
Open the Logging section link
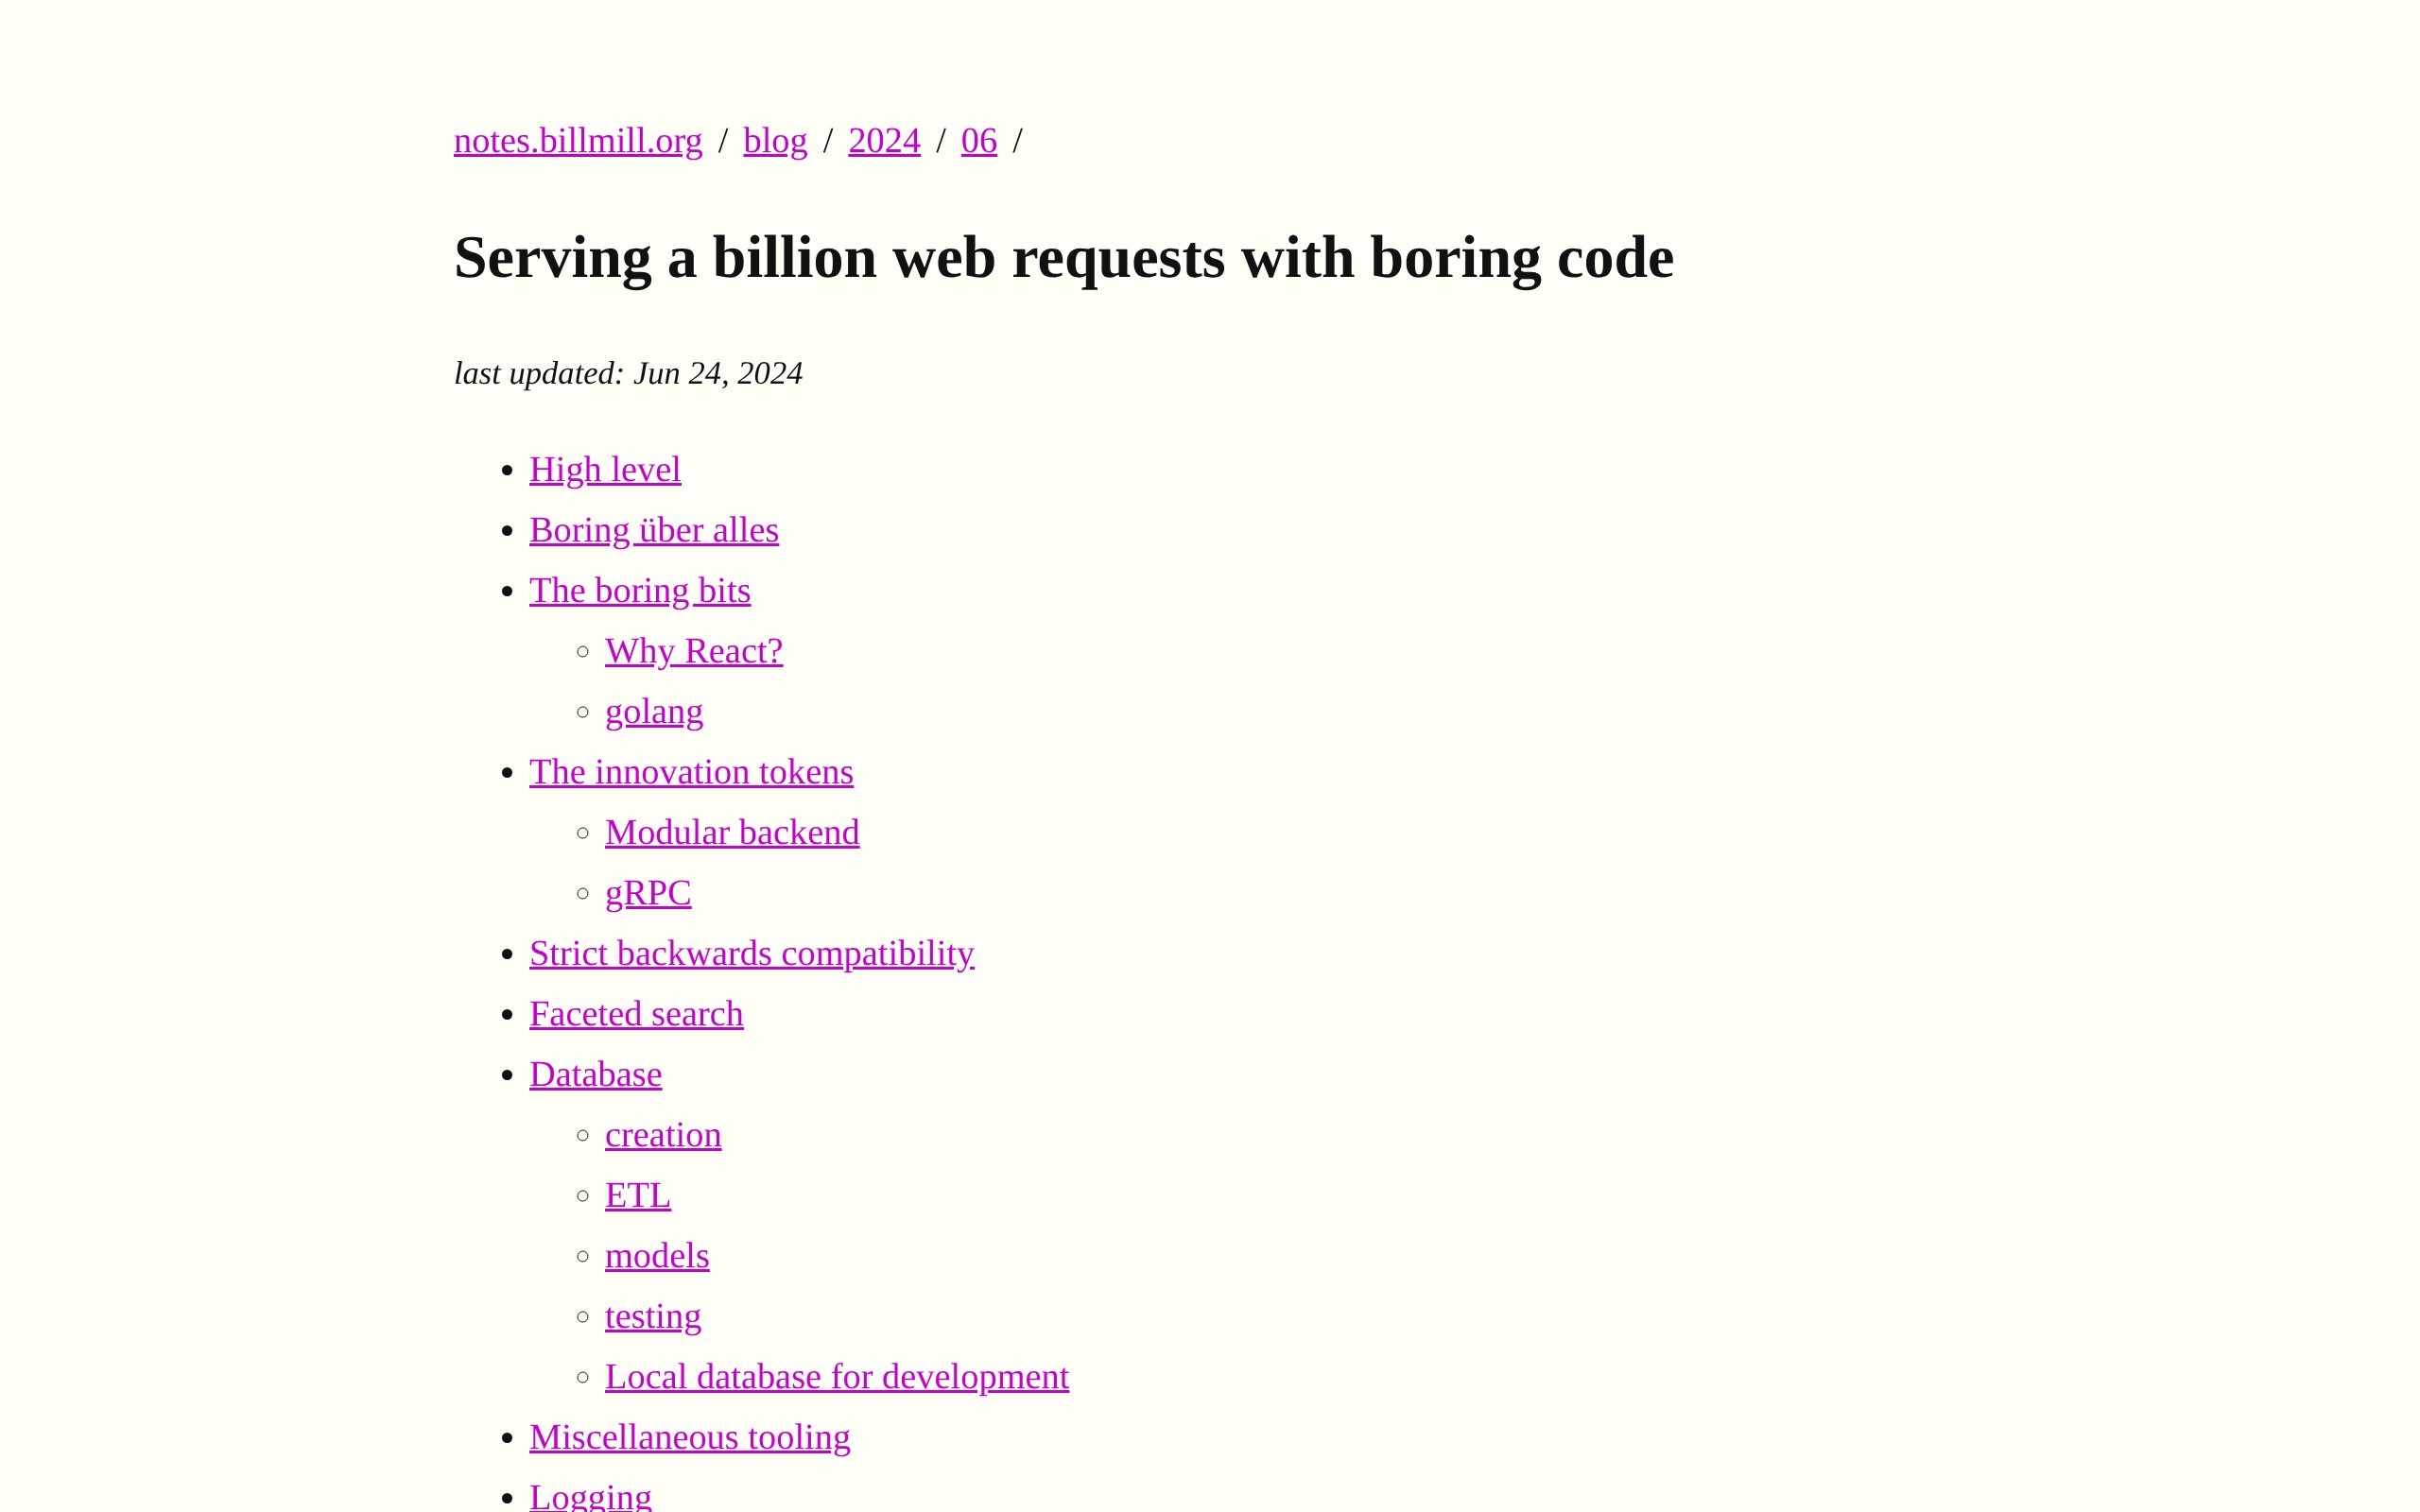[590, 1496]
